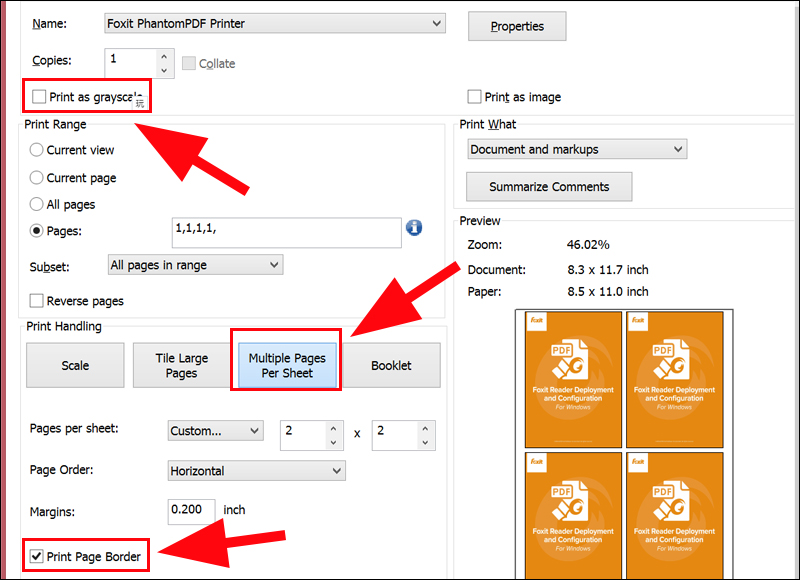The image size is (800, 580).
Task: Increase the Copies count with up arrow
Action: click(164, 57)
